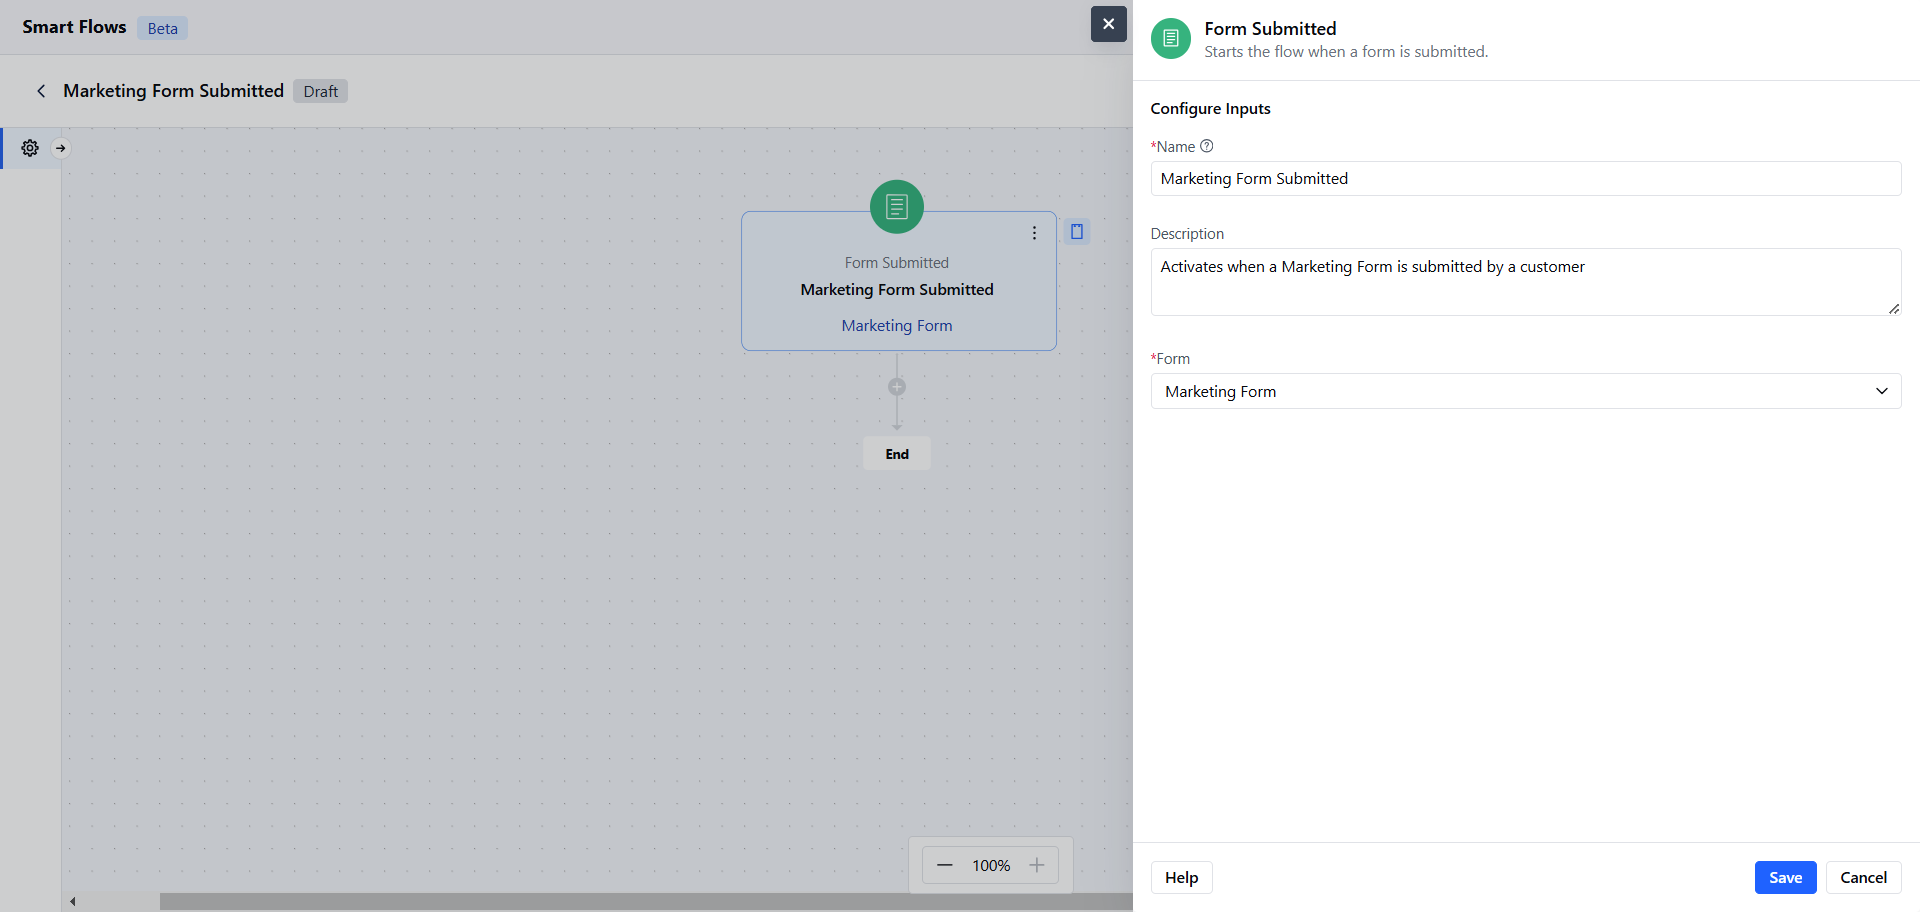Click the Marketing Form Submitted node title
The height and width of the screenshot is (912, 1920).
click(897, 290)
